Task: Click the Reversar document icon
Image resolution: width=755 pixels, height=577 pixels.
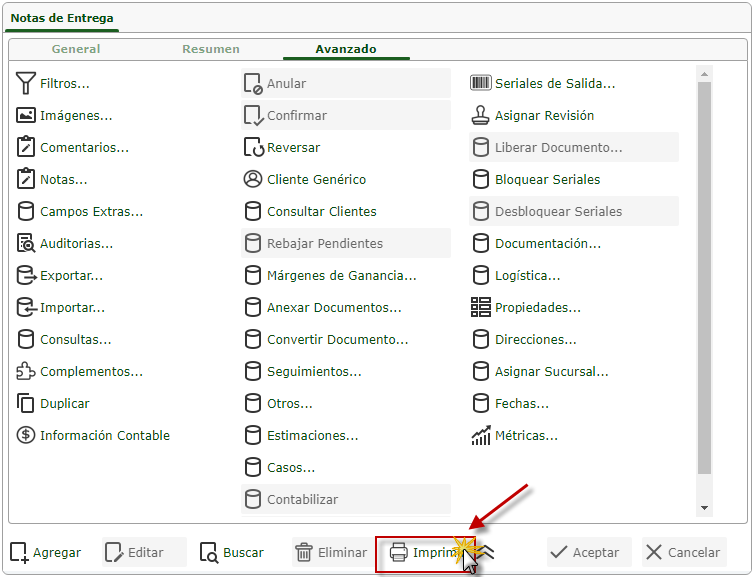Action: (x=253, y=147)
